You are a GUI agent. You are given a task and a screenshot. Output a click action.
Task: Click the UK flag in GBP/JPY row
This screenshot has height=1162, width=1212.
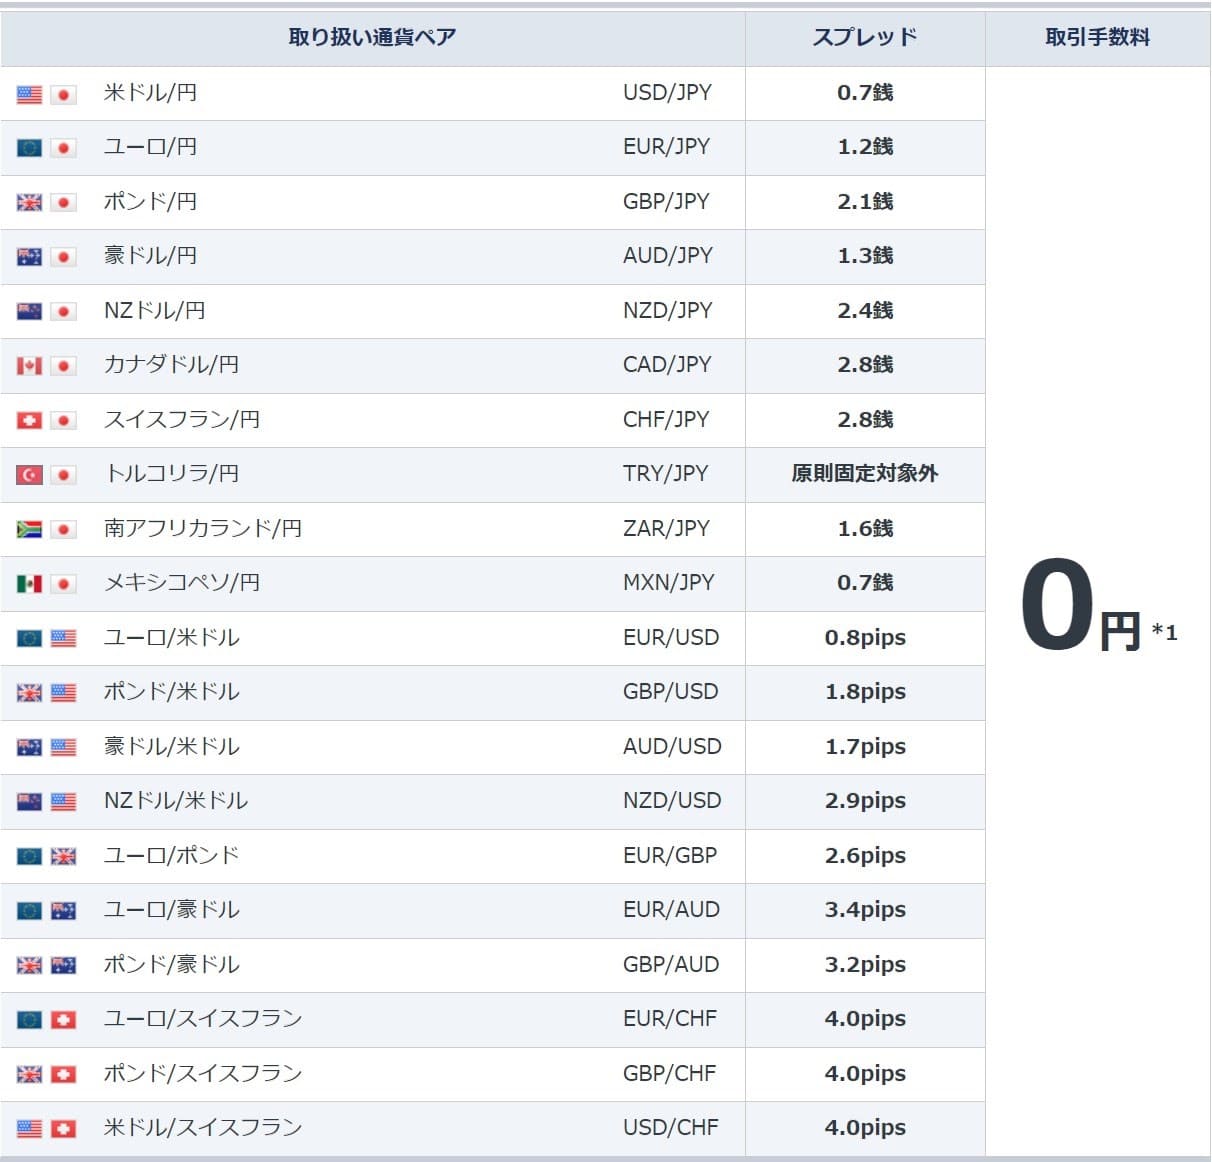click(30, 203)
